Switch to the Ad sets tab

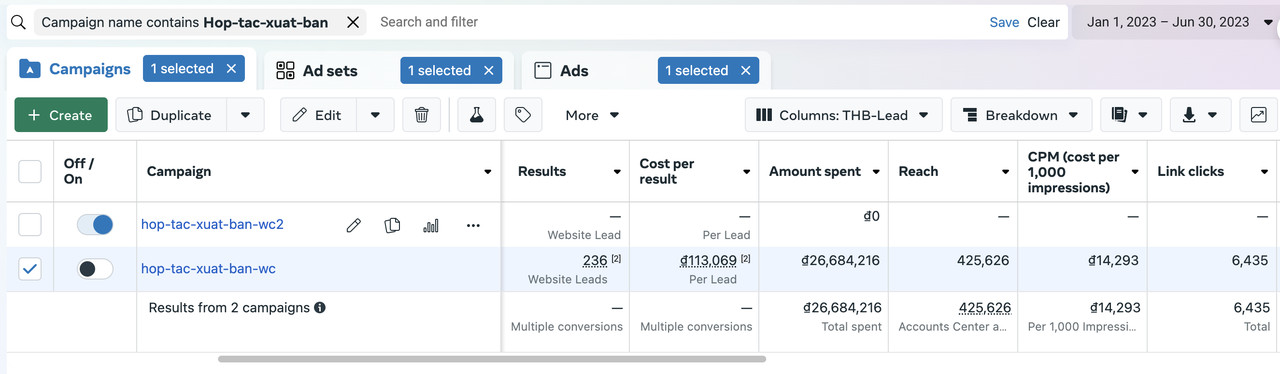(330, 71)
